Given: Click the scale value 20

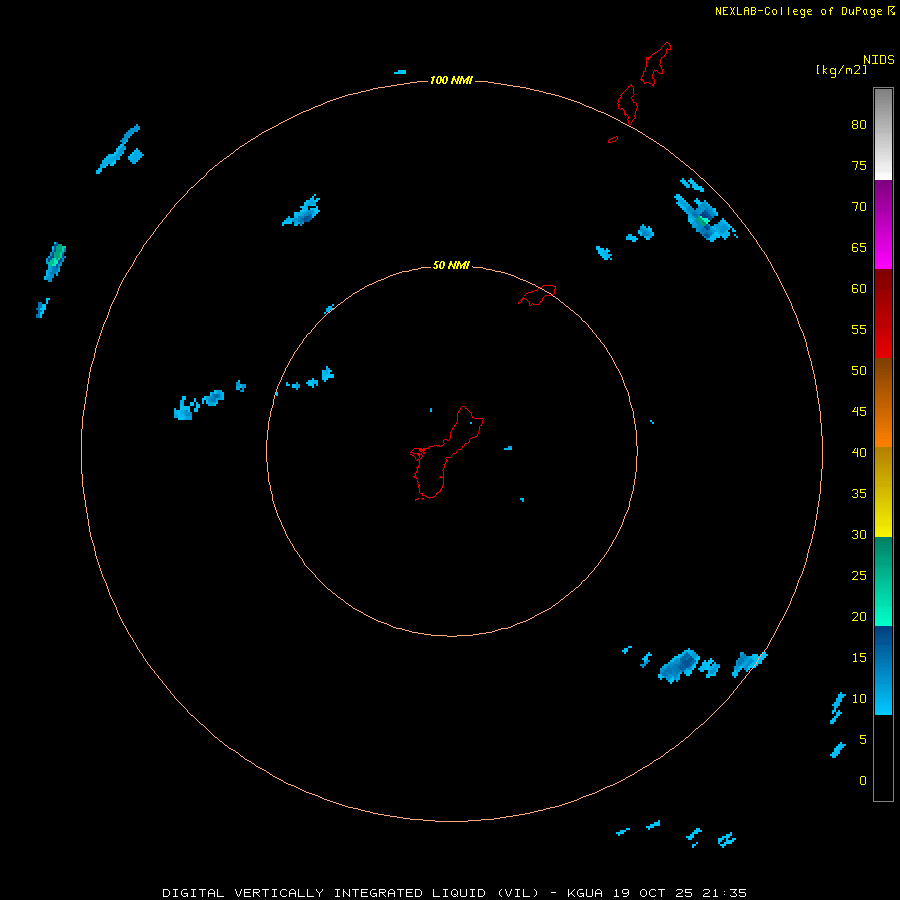Looking at the screenshot, I should [x=859, y=617].
